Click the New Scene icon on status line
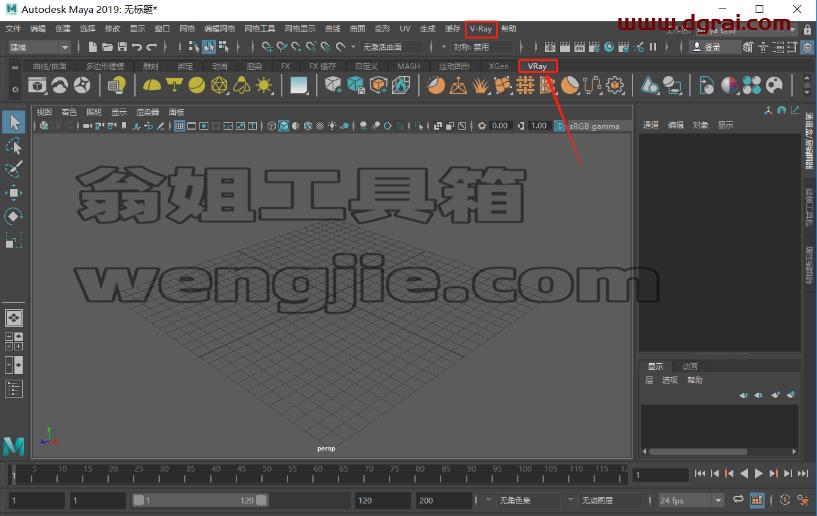Viewport: 817px width, 516px height. 92,47
